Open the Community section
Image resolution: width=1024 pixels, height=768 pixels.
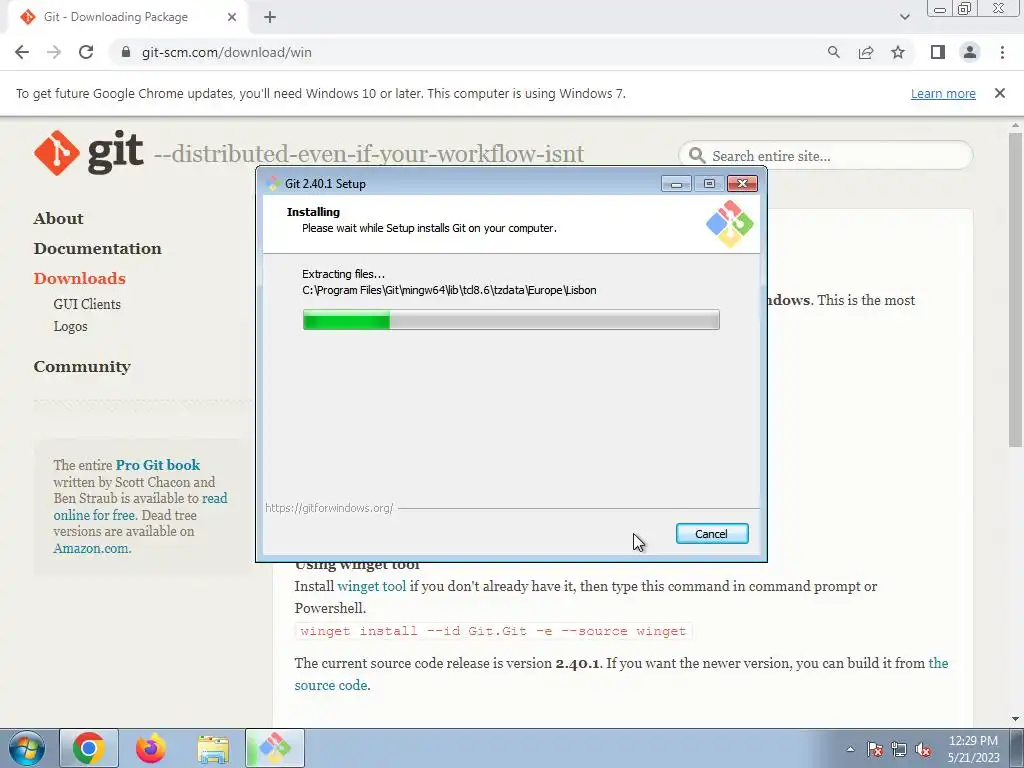(x=82, y=366)
